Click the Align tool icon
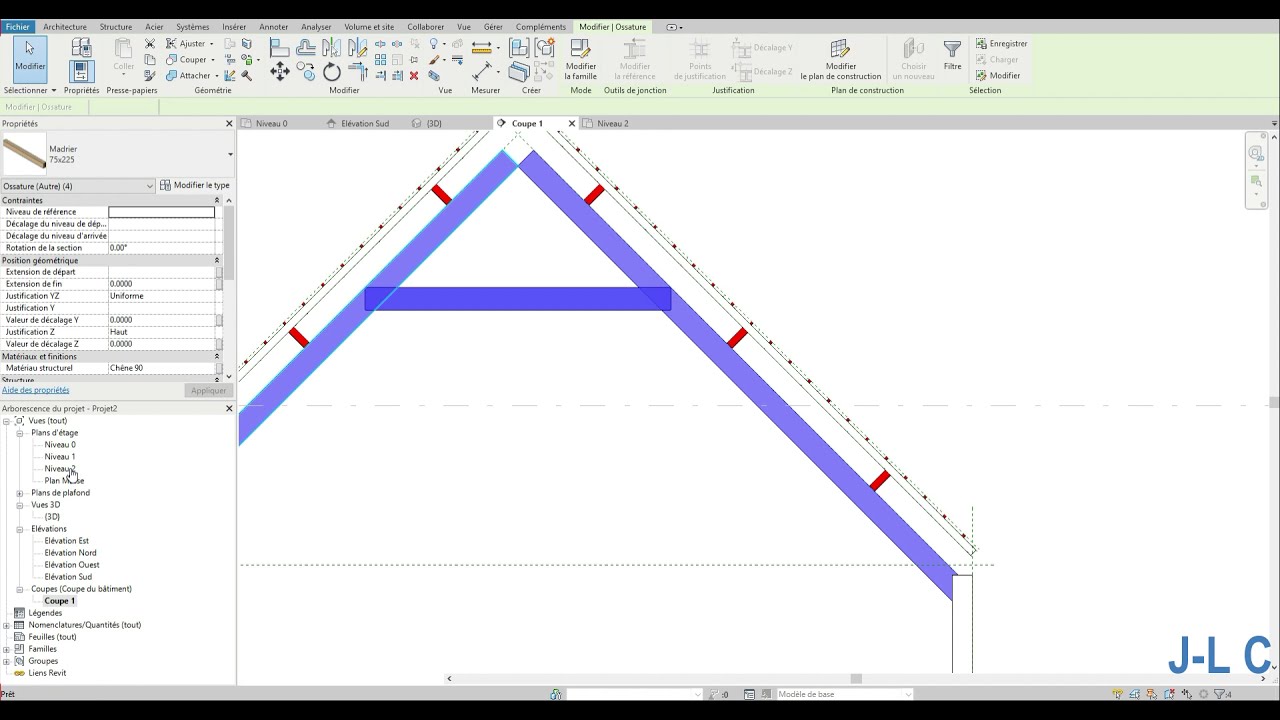Screen dimensions: 1280x720 pyautogui.click(x=280, y=47)
